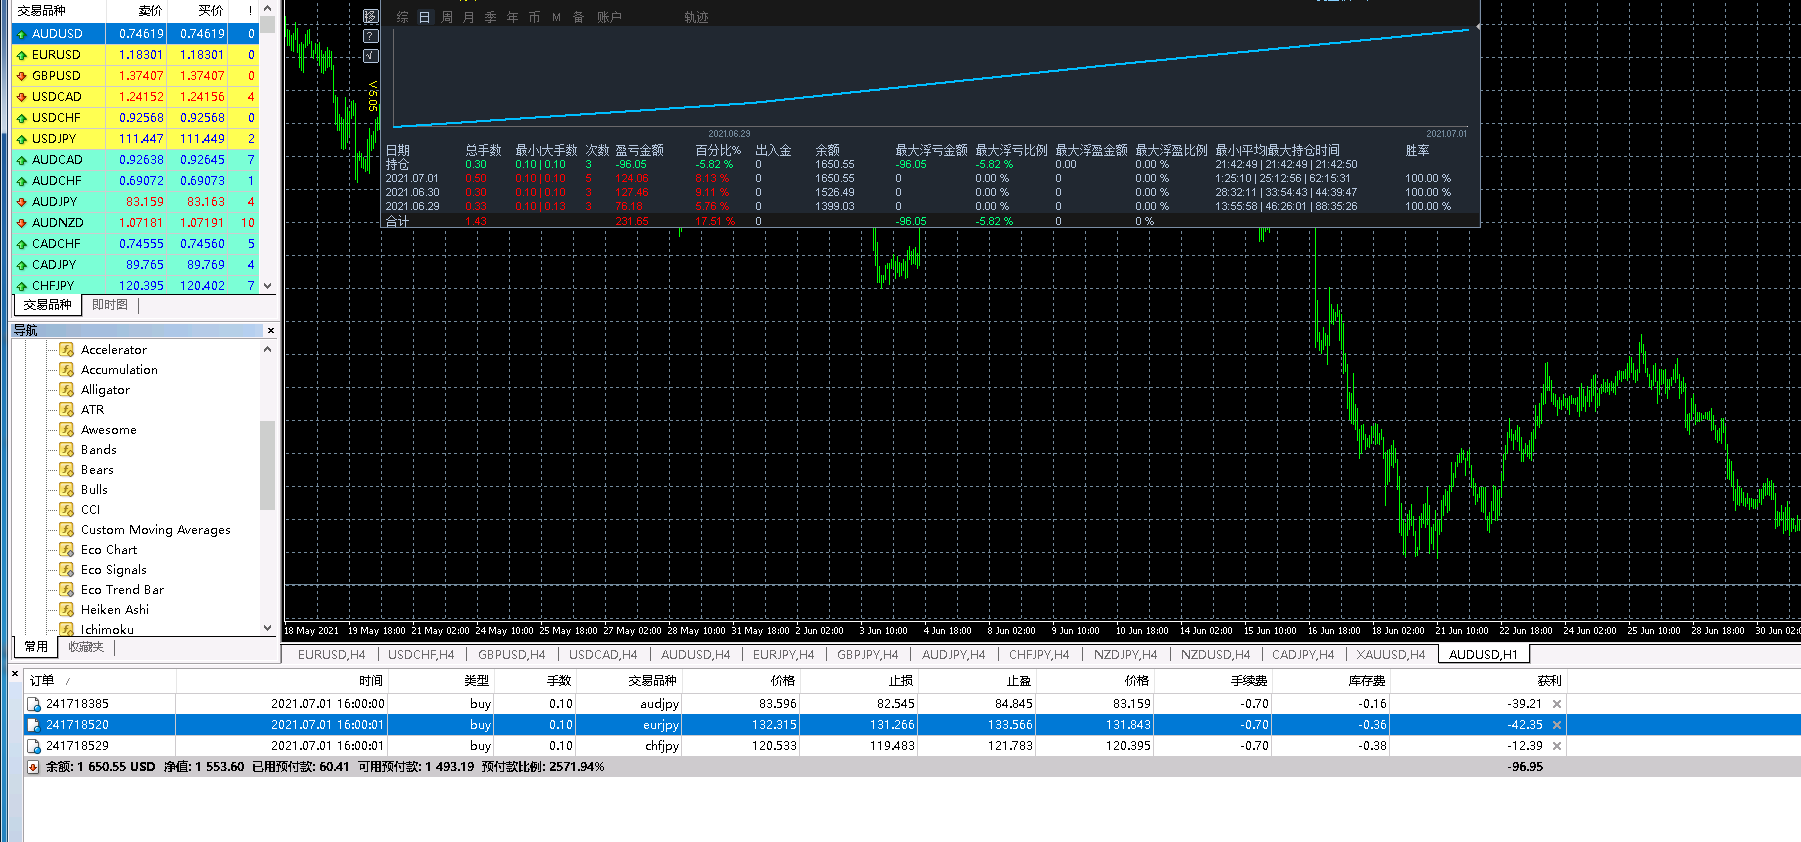Open the 轨迹 track tab
Viewport: 1801px width, 842px height.
pos(696,17)
